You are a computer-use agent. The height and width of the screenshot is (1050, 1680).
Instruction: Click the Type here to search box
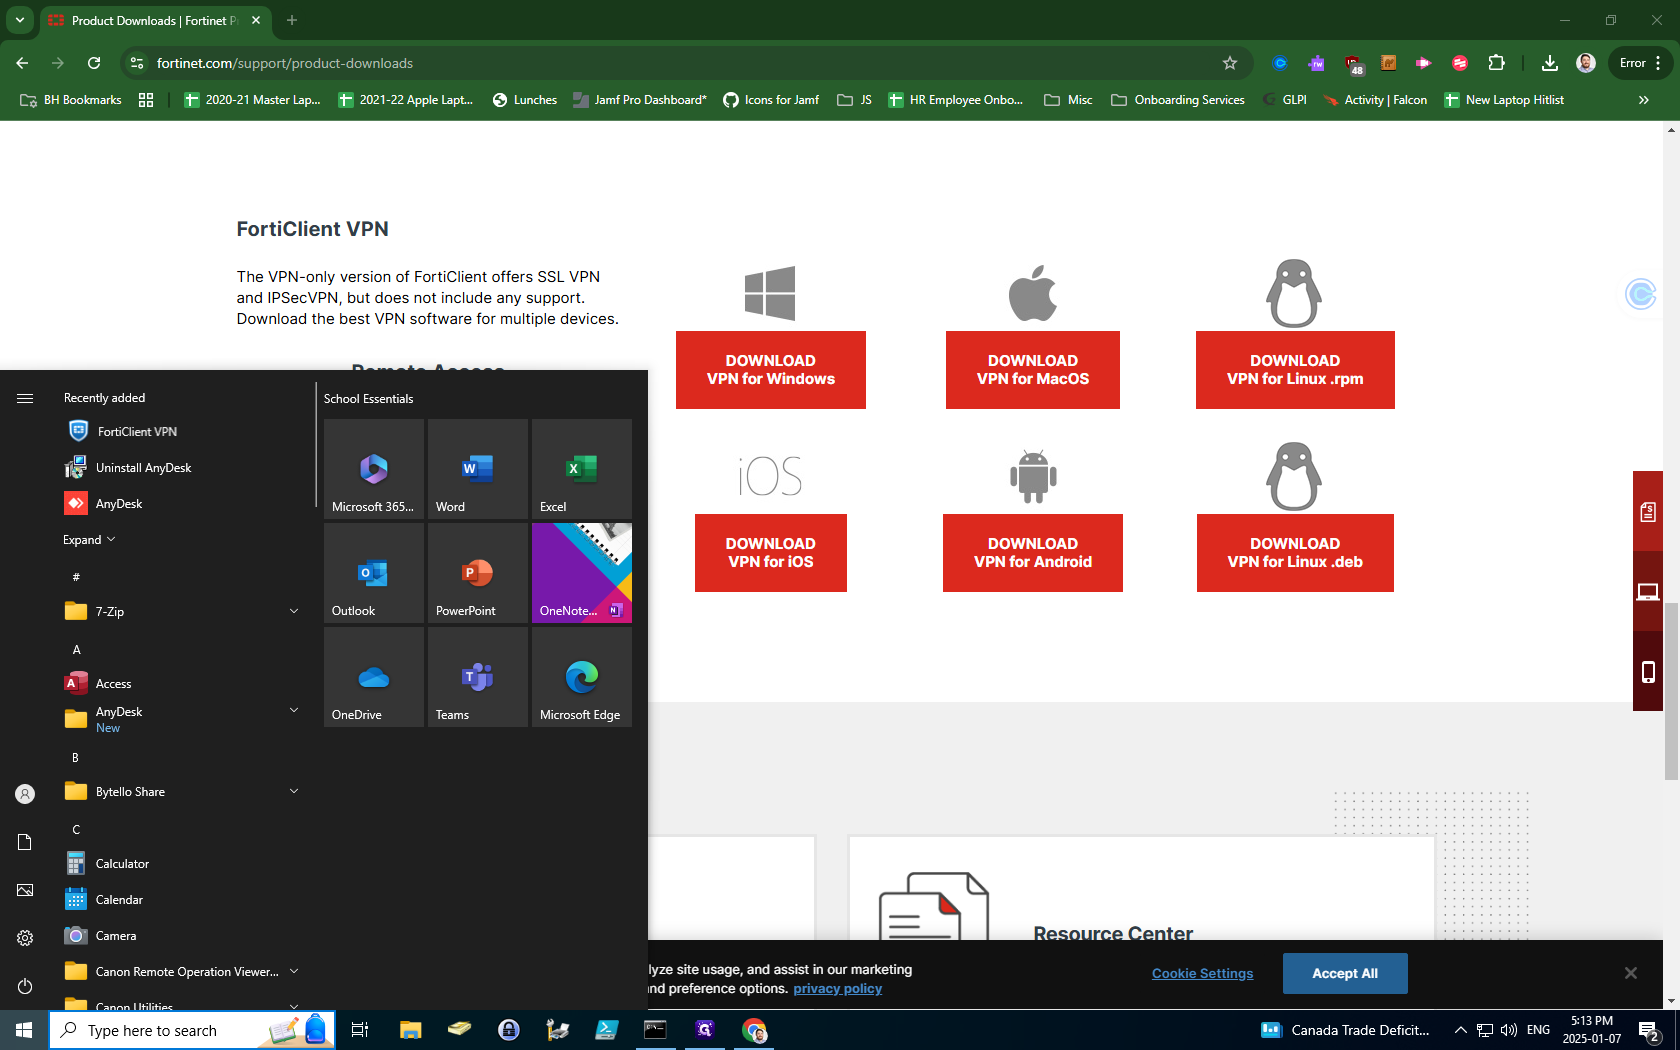[x=192, y=1030]
